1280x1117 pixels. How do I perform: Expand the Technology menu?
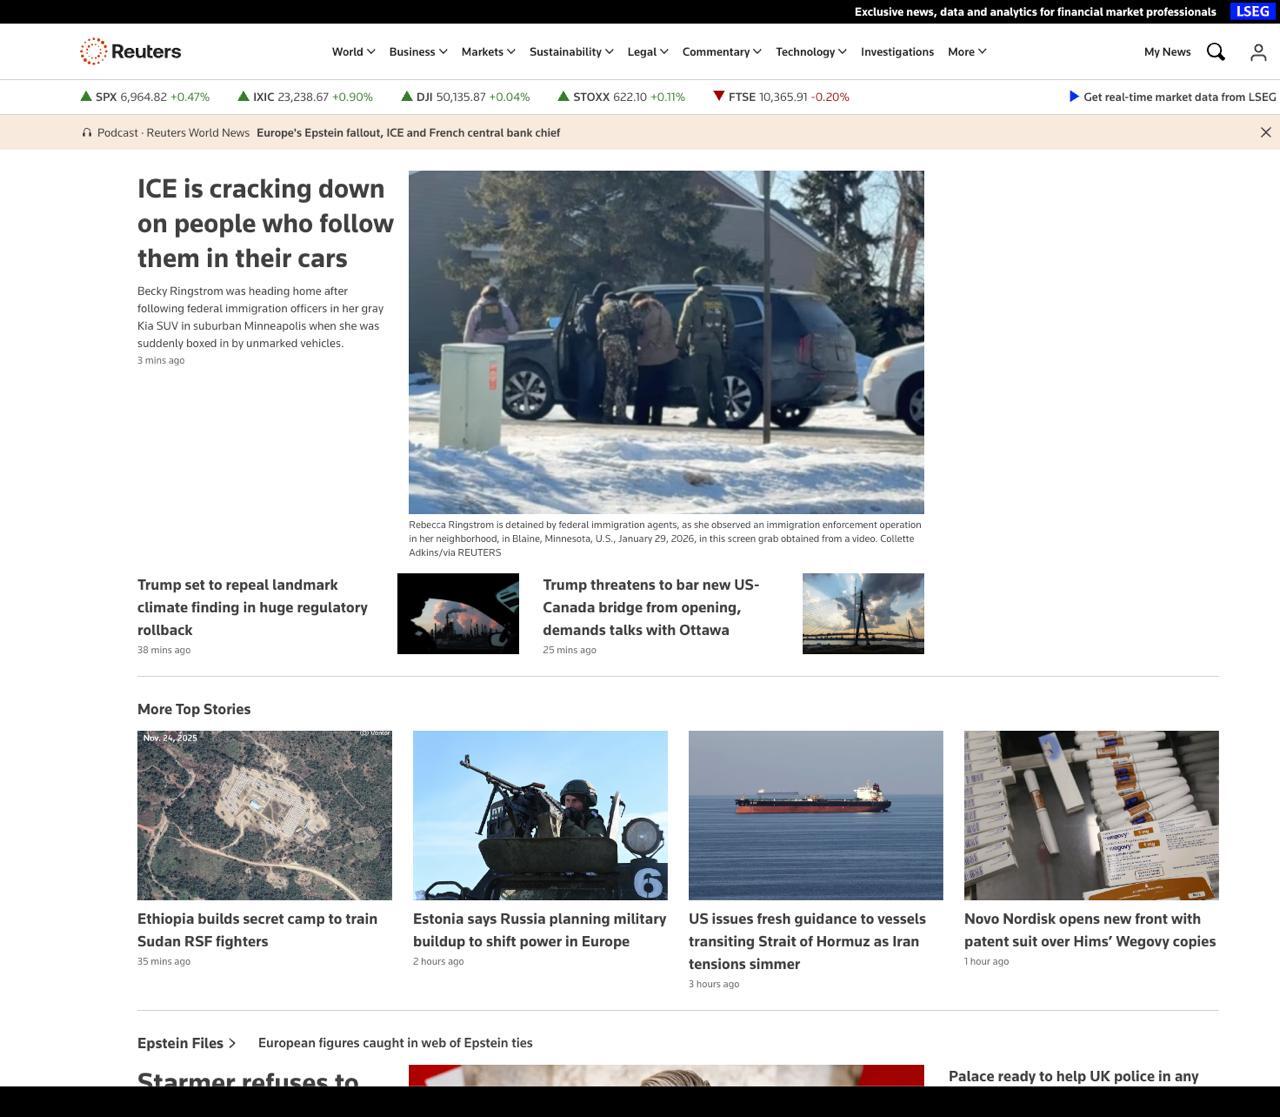click(x=811, y=52)
